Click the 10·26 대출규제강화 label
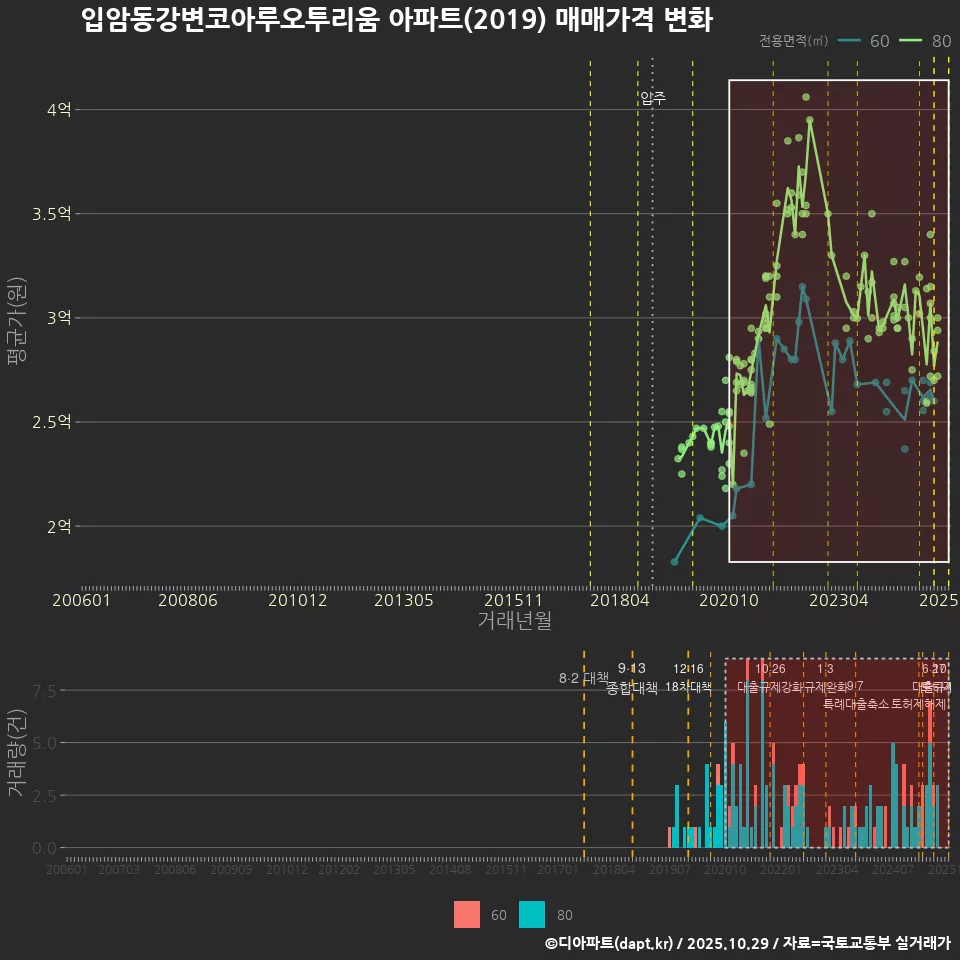Screen dimensions: 960x960 click(x=770, y=678)
